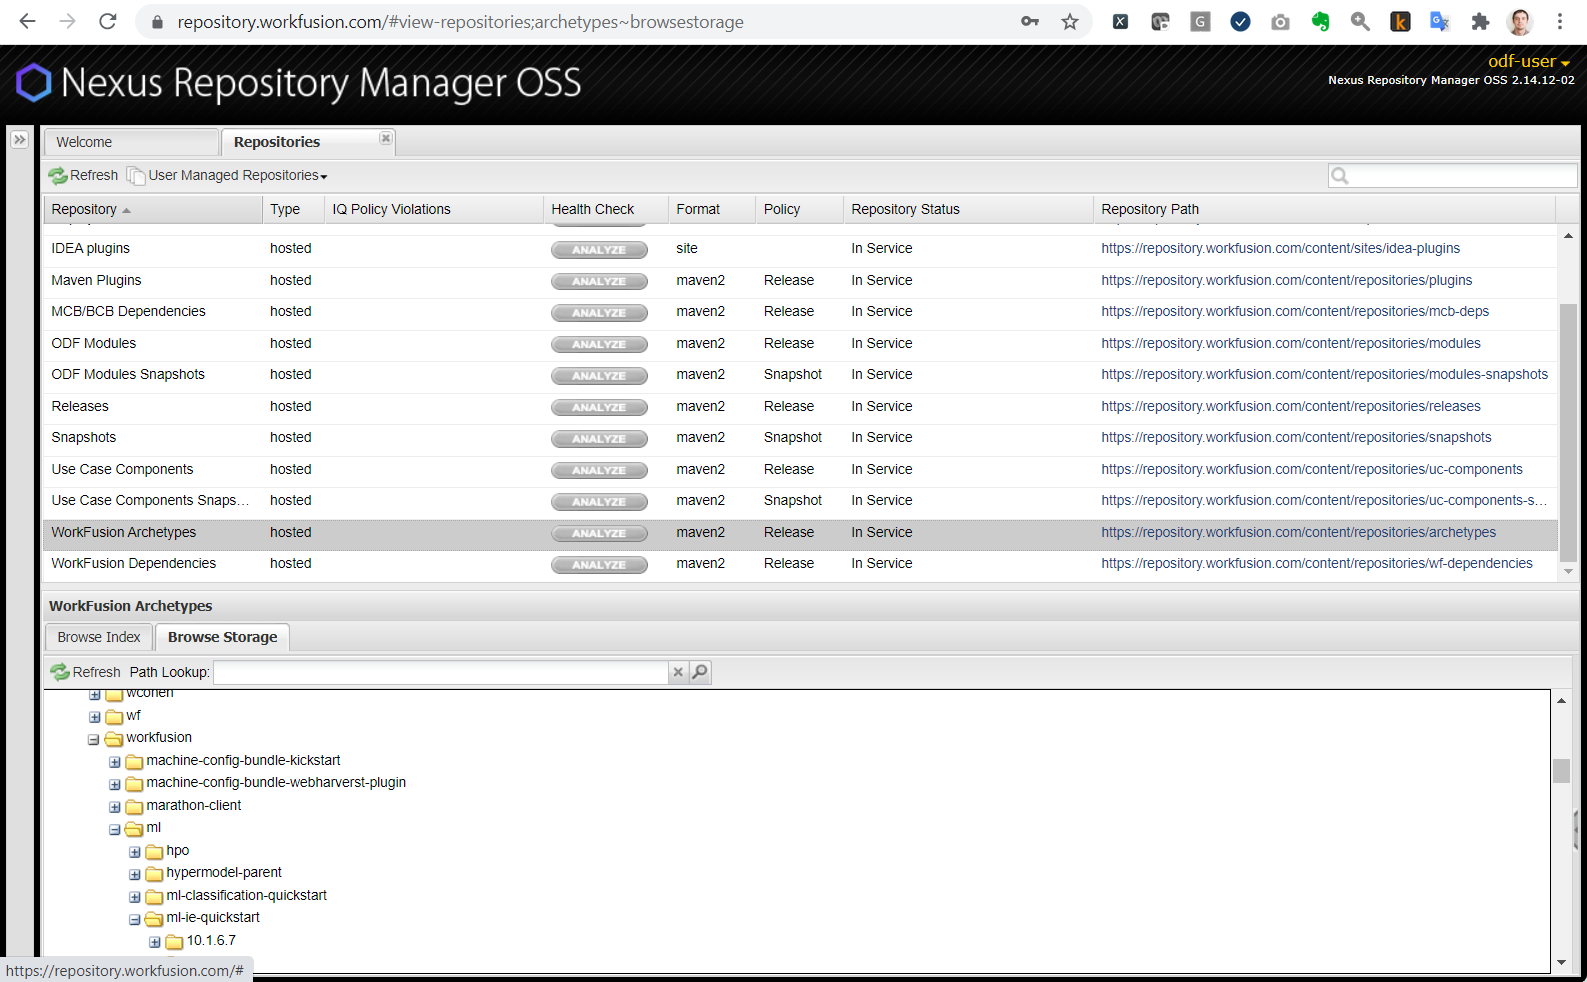Open the Evernote extension icon
Viewport: 1587px width, 982px height.
point(1321,21)
